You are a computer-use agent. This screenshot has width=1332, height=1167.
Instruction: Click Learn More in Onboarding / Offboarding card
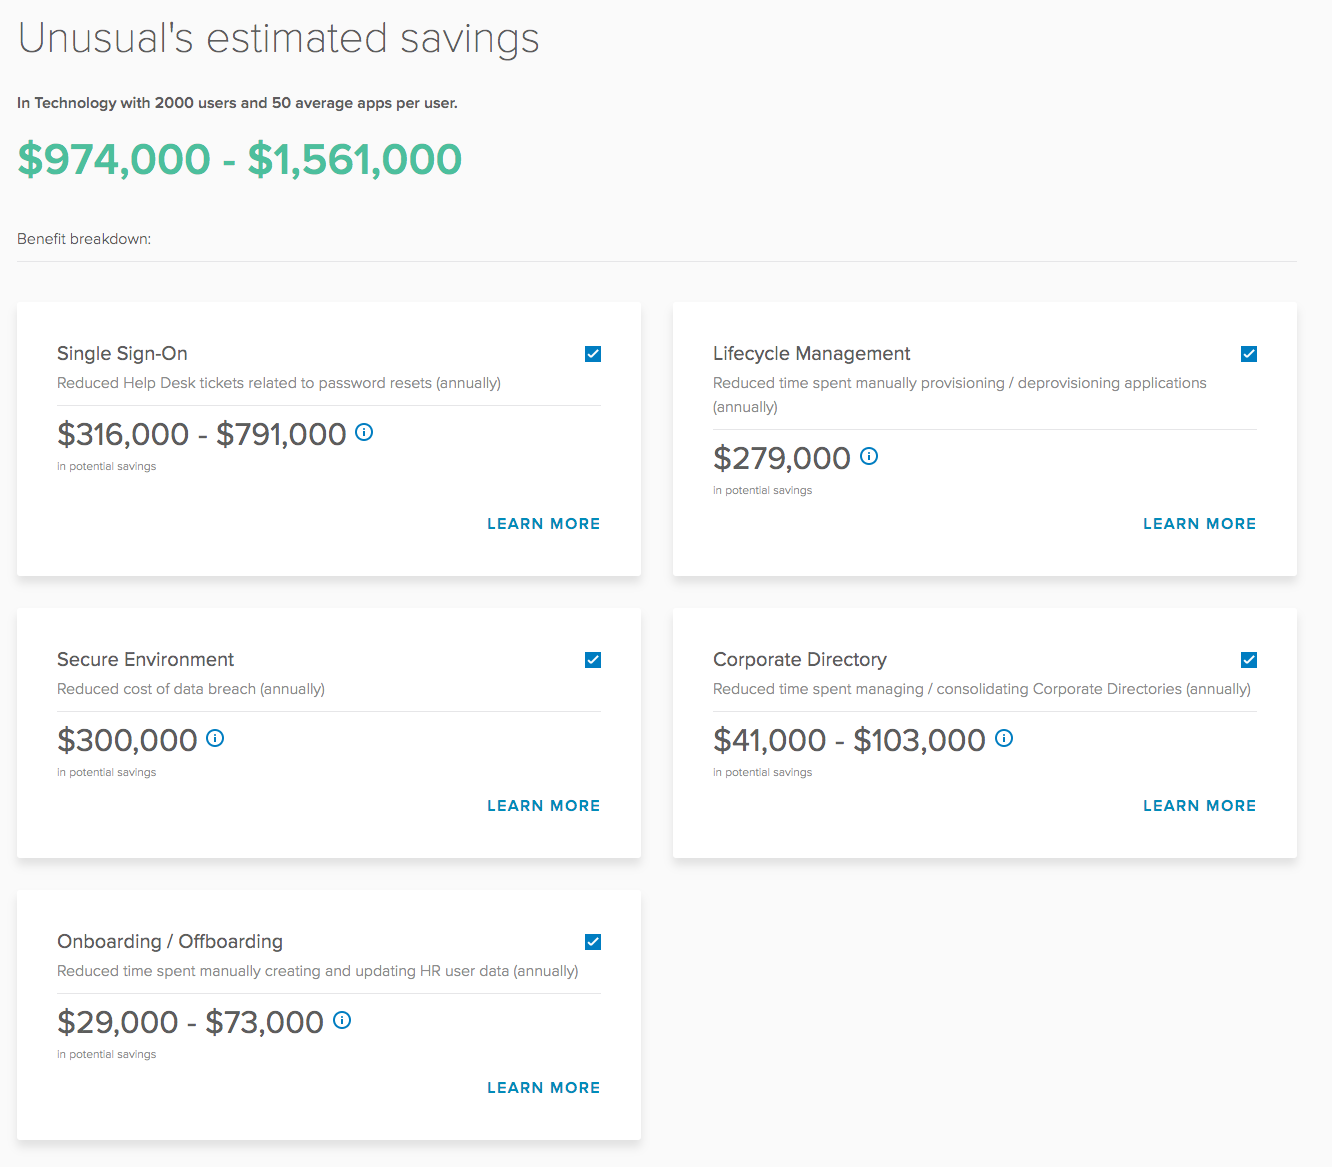point(543,1088)
